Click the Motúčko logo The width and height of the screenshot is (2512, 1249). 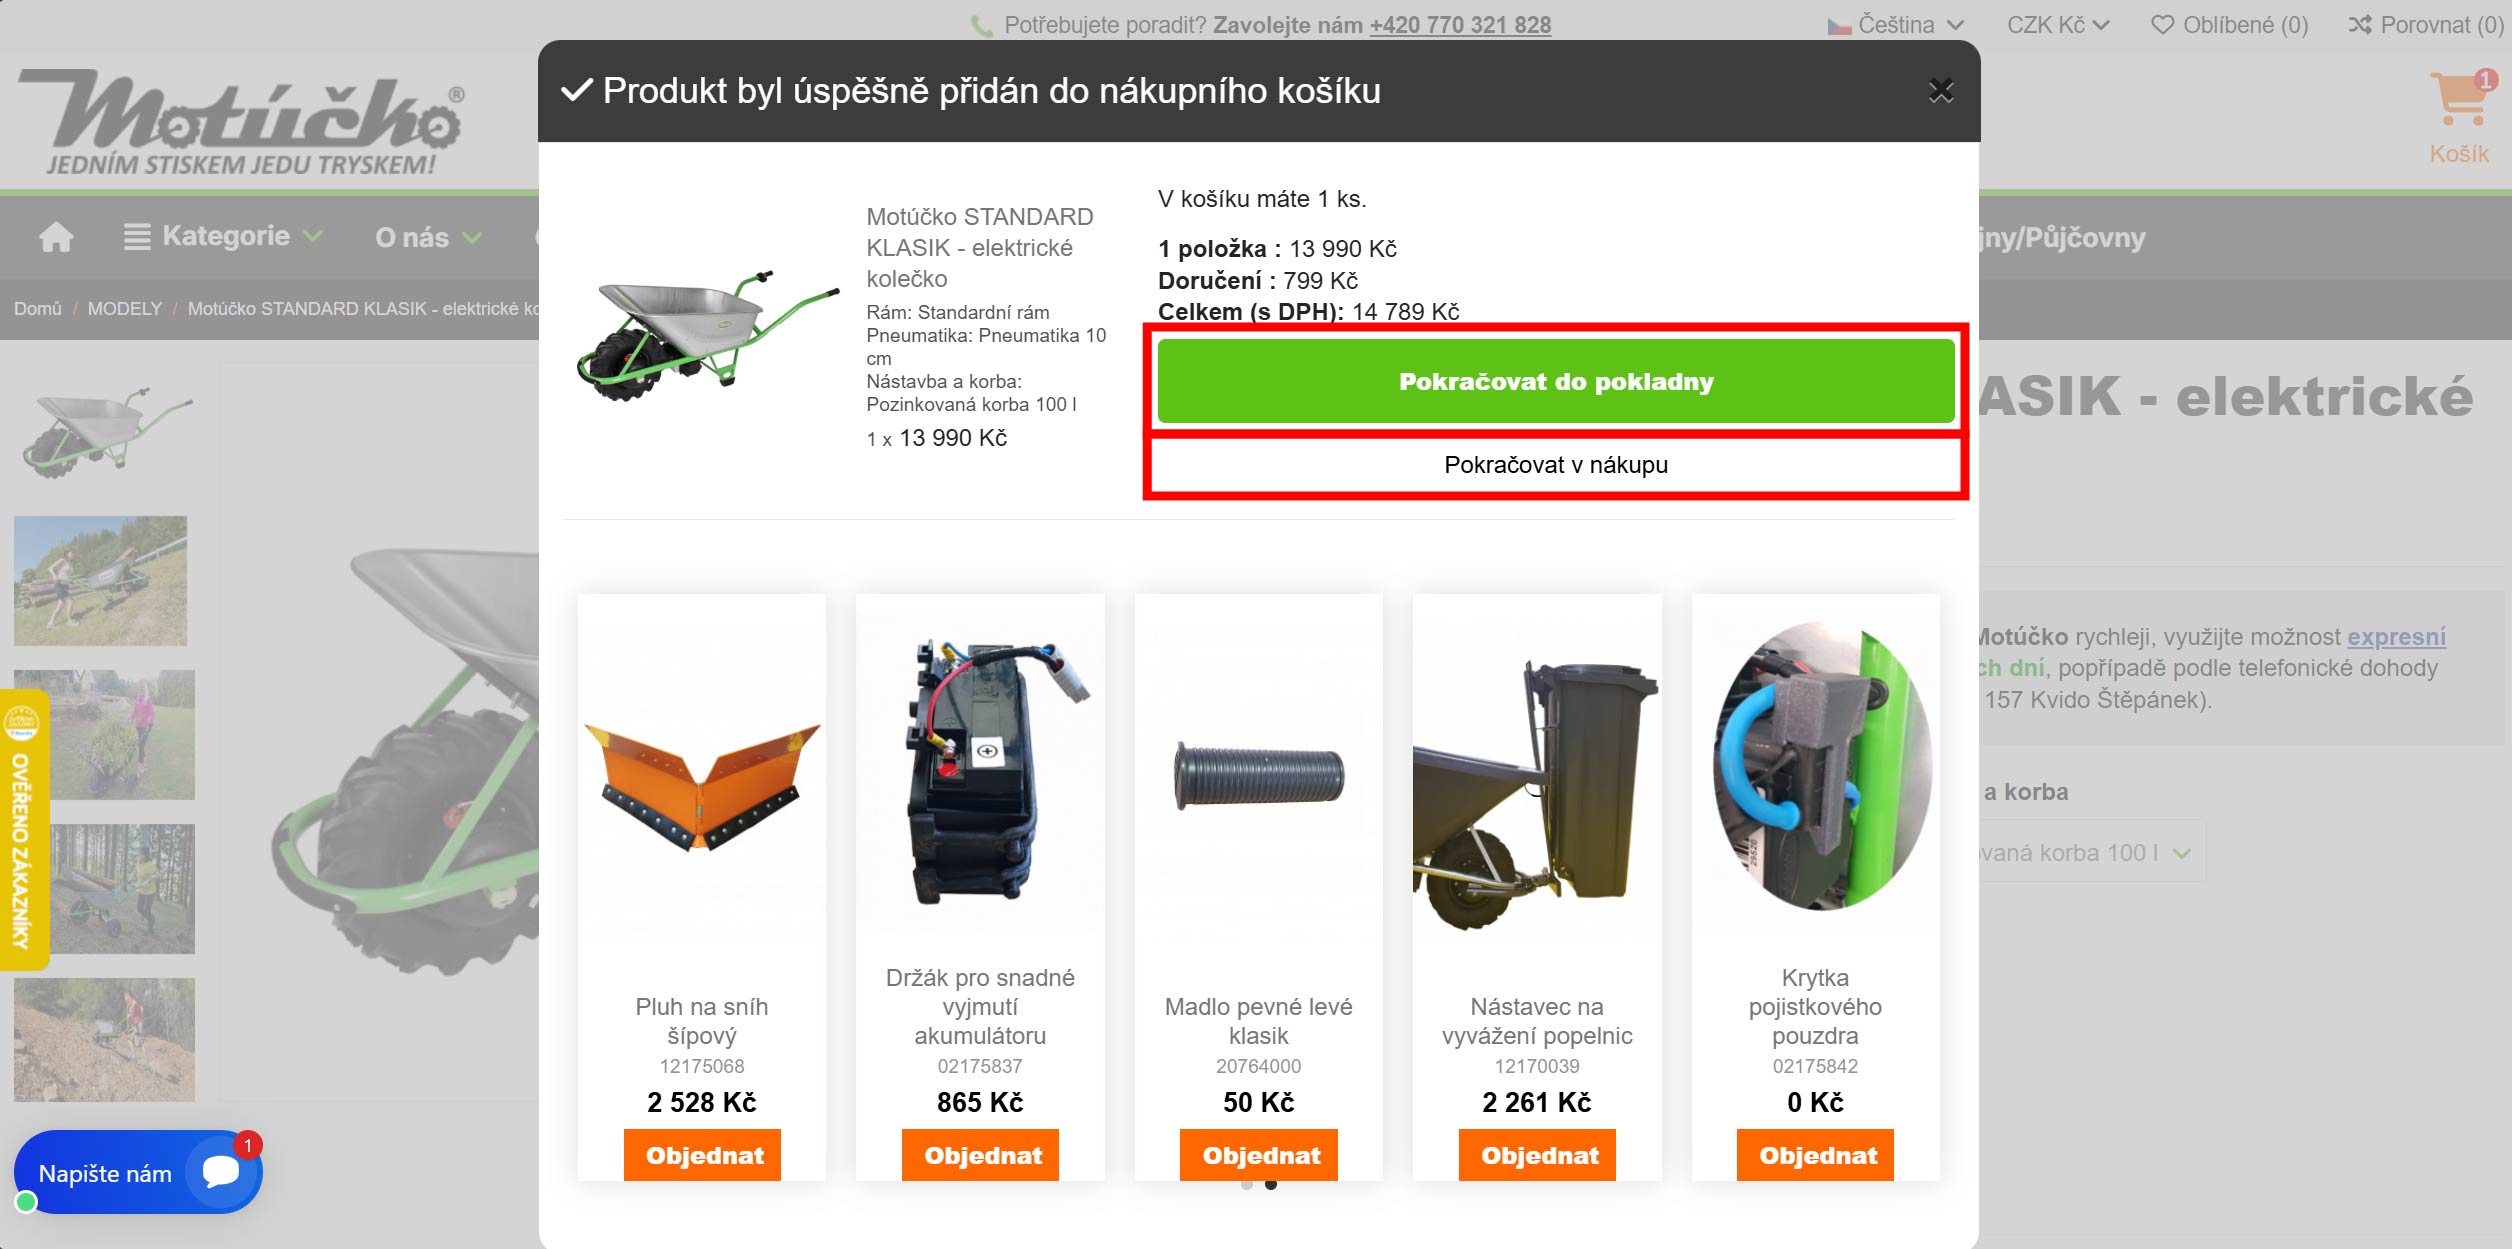click(242, 122)
